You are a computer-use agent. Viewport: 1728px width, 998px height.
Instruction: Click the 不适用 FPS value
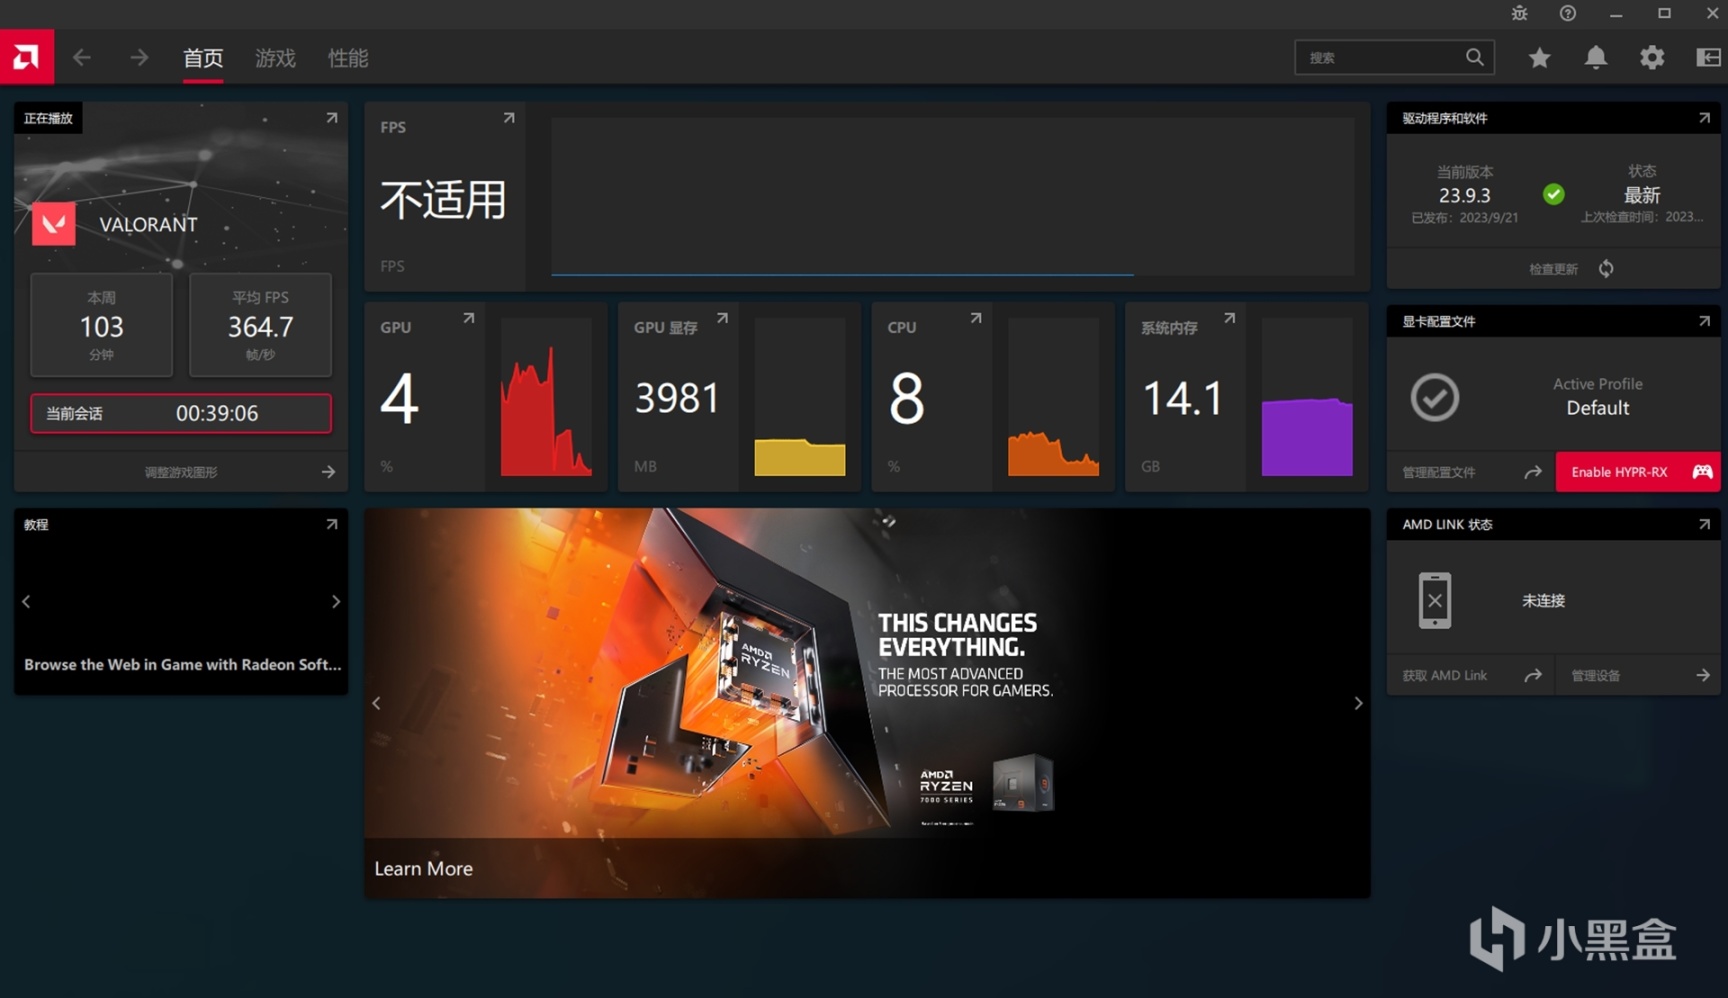coord(444,200)
